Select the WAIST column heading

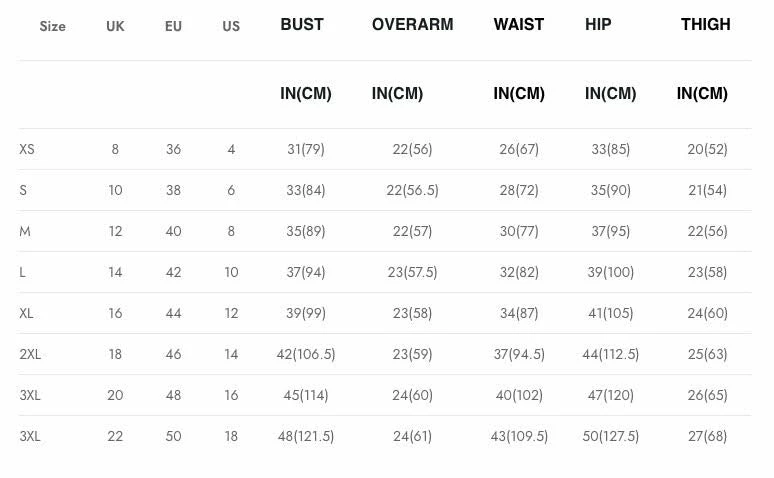[519, 25]
